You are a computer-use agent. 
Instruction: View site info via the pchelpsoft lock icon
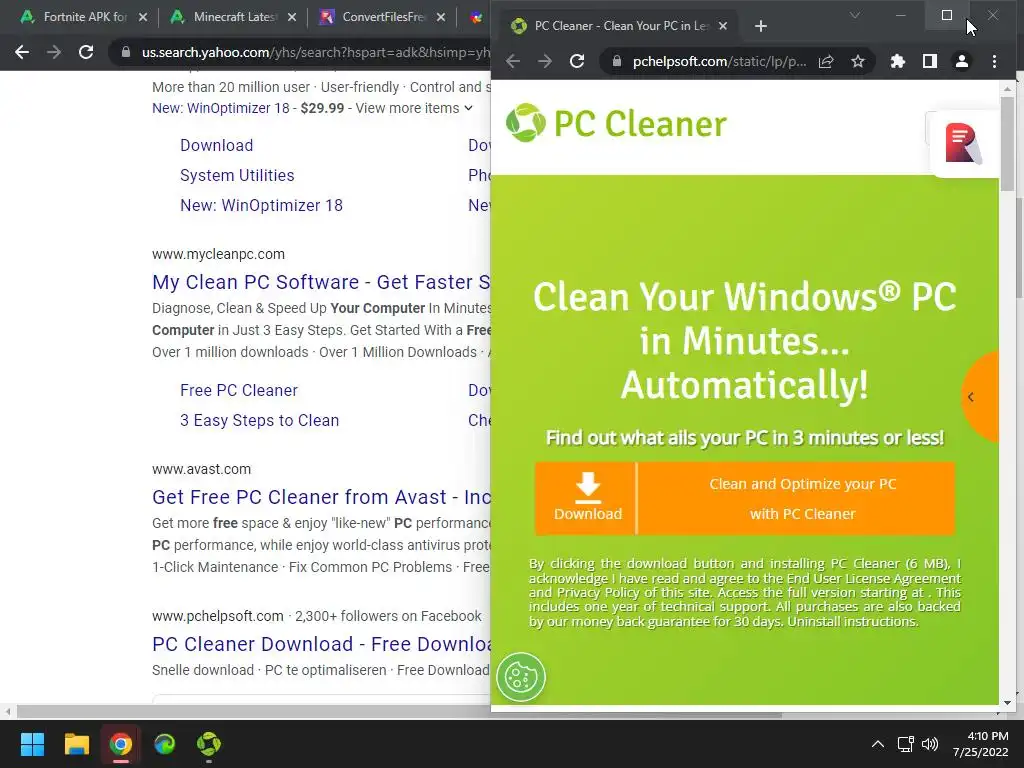pyautogui.click(x=616, y=61)
